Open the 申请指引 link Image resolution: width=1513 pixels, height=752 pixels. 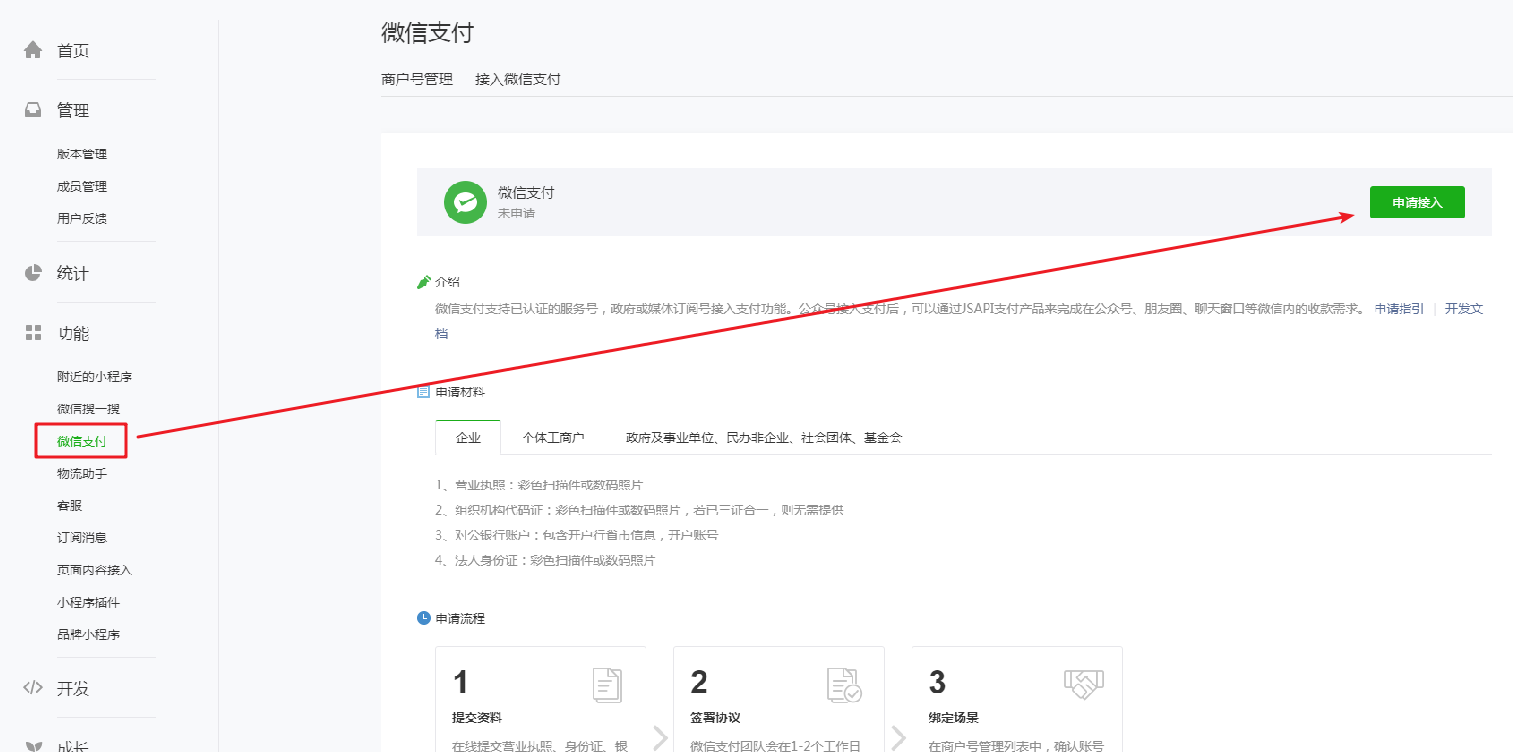point(1399,308)
